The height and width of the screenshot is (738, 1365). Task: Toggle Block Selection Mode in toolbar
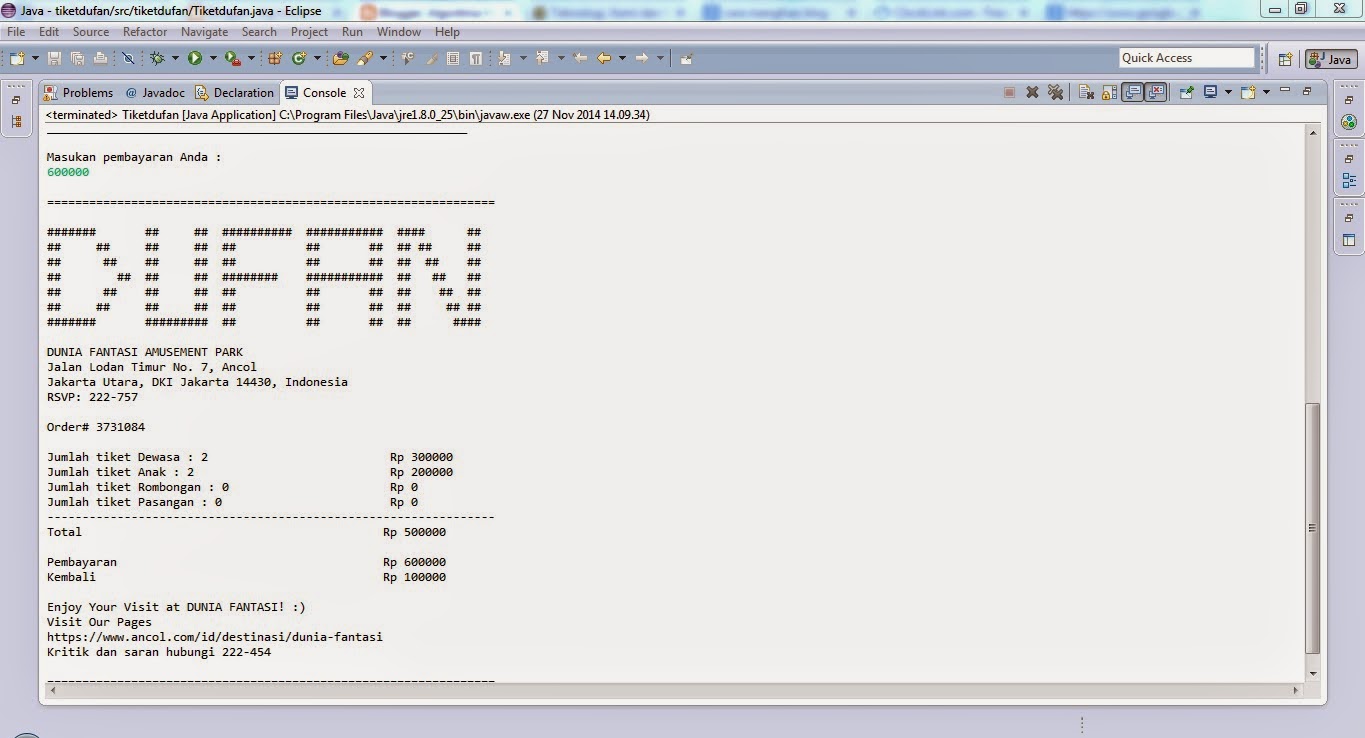(x=453, y=58)
